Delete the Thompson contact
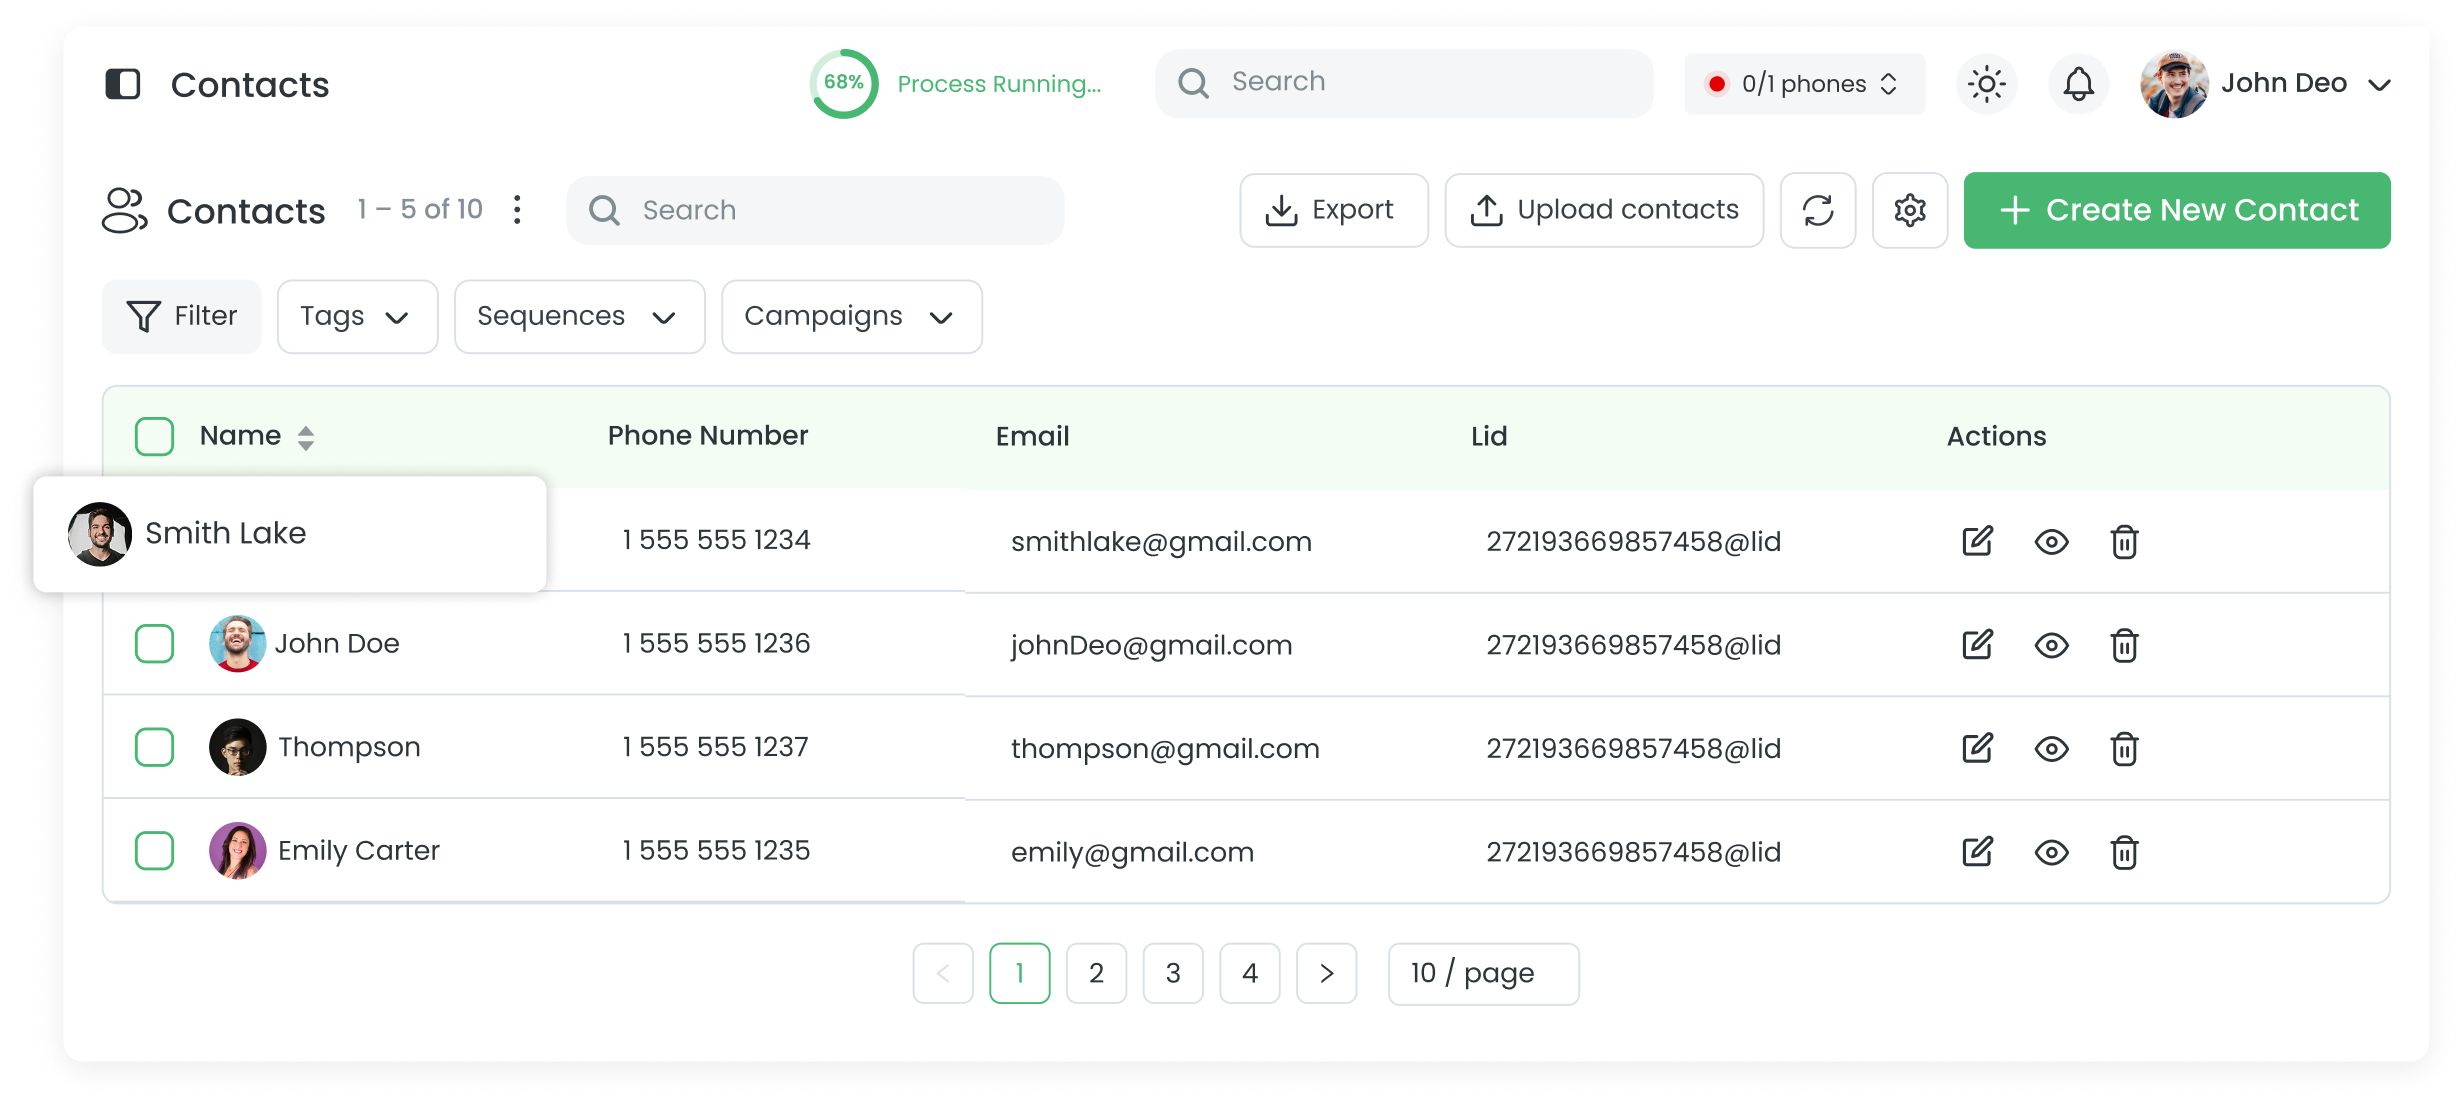The height and width of the screenshot is (1103, 2463). coord(2124,748)
